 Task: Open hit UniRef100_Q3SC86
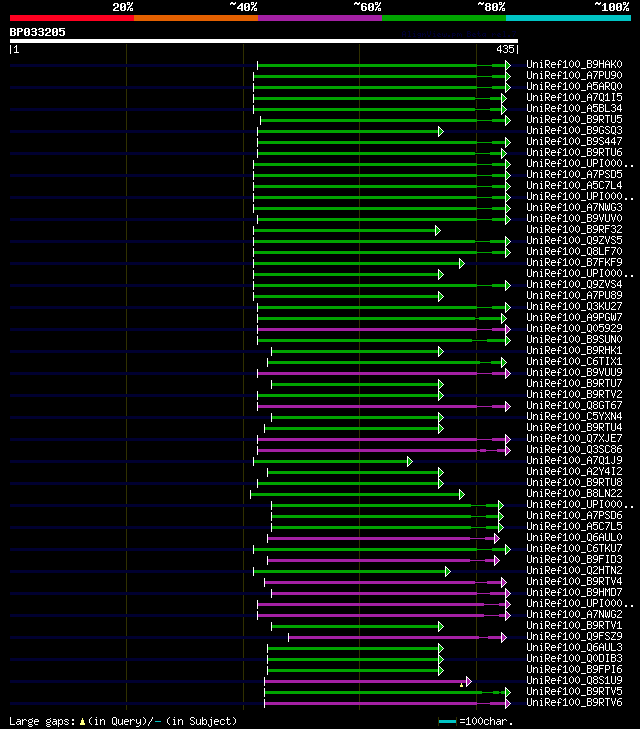[574, 450]
